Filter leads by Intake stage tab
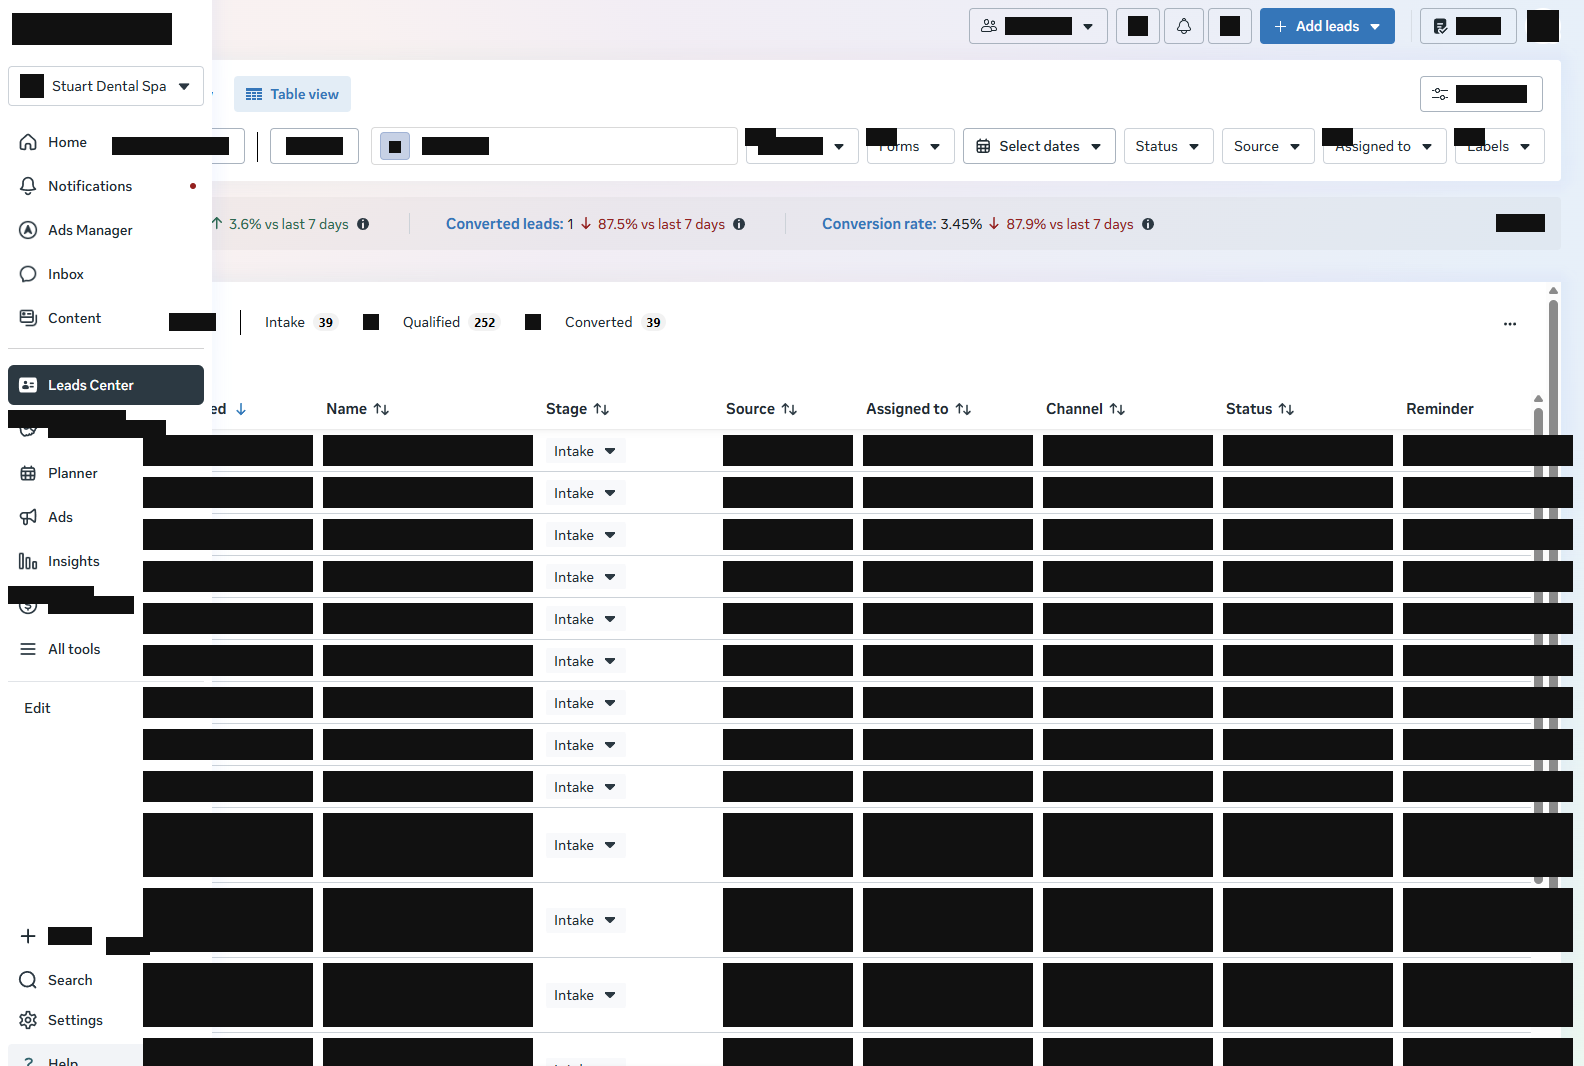 [x=300, y=322]
